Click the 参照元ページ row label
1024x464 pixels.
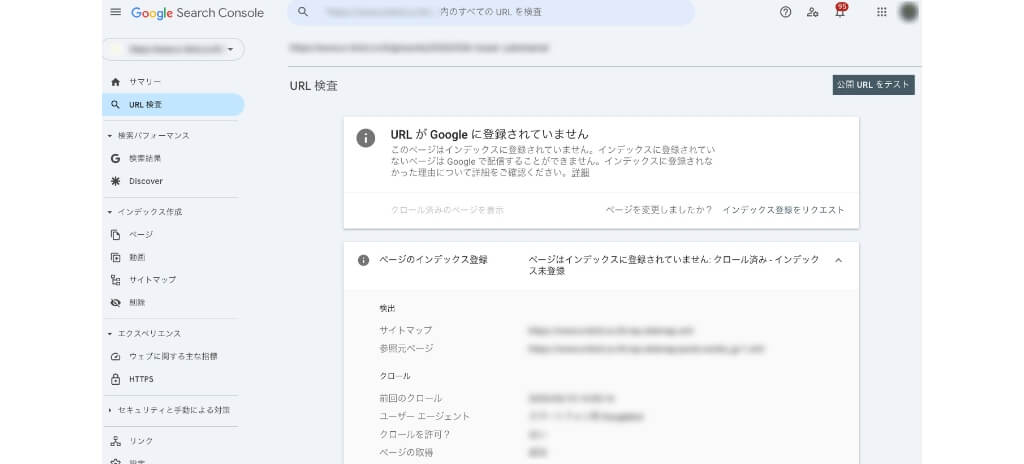click(x=406, y=348)
